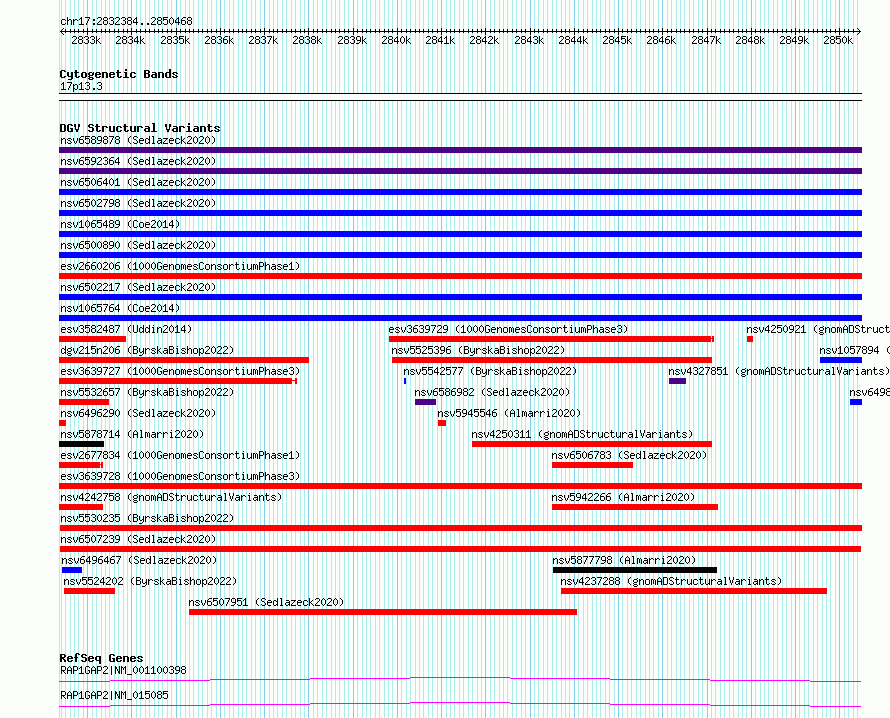Click the DGV Structural Variants track title
The image size is (890, 718).
tap(140, 128)
